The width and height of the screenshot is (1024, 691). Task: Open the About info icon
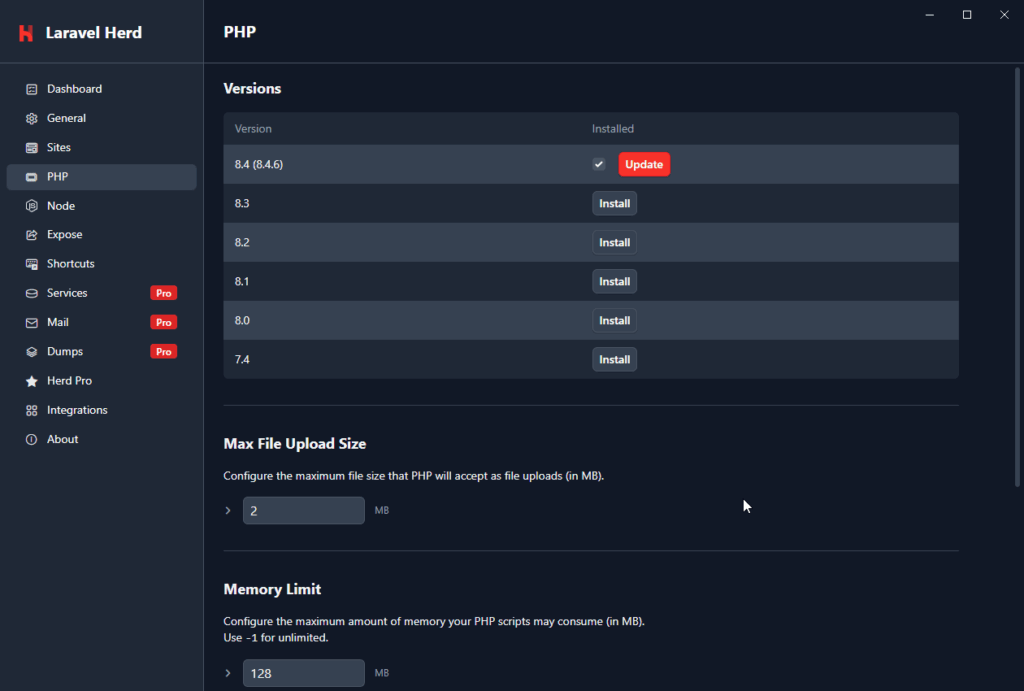coord(31,440)
